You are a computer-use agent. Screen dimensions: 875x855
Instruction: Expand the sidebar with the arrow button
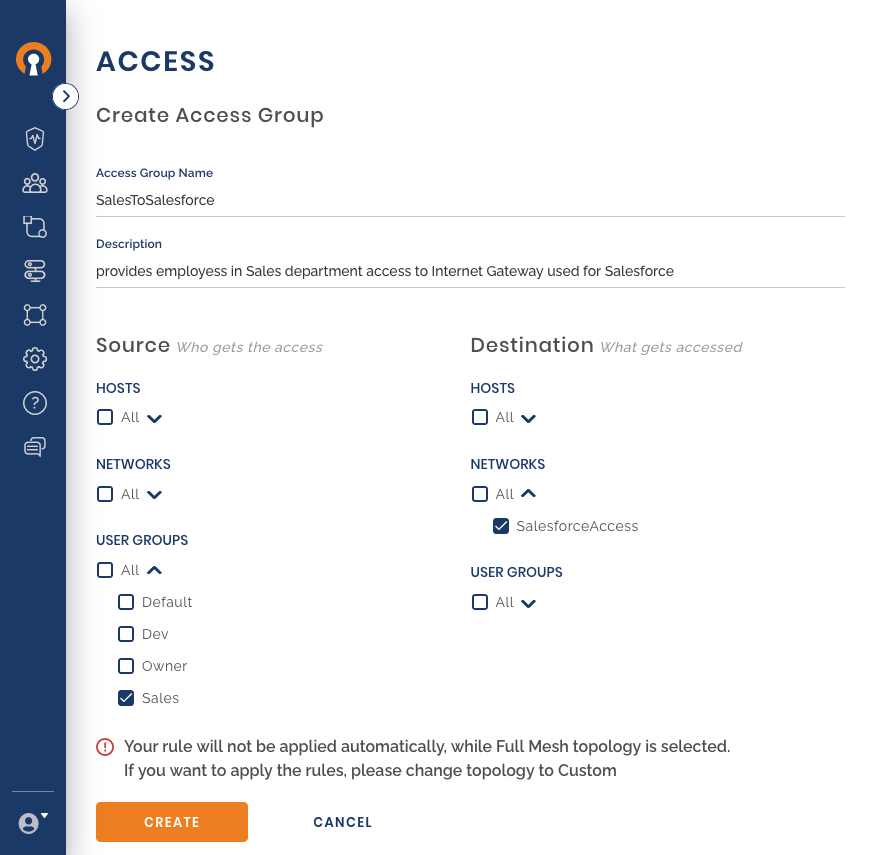(66, 97)
